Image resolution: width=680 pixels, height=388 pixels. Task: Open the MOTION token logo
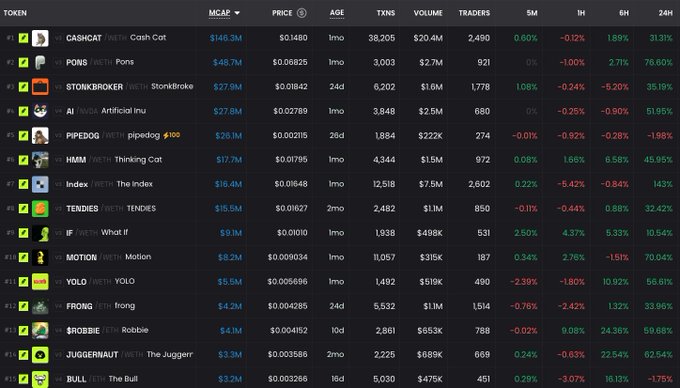click(x=40, y=258)
